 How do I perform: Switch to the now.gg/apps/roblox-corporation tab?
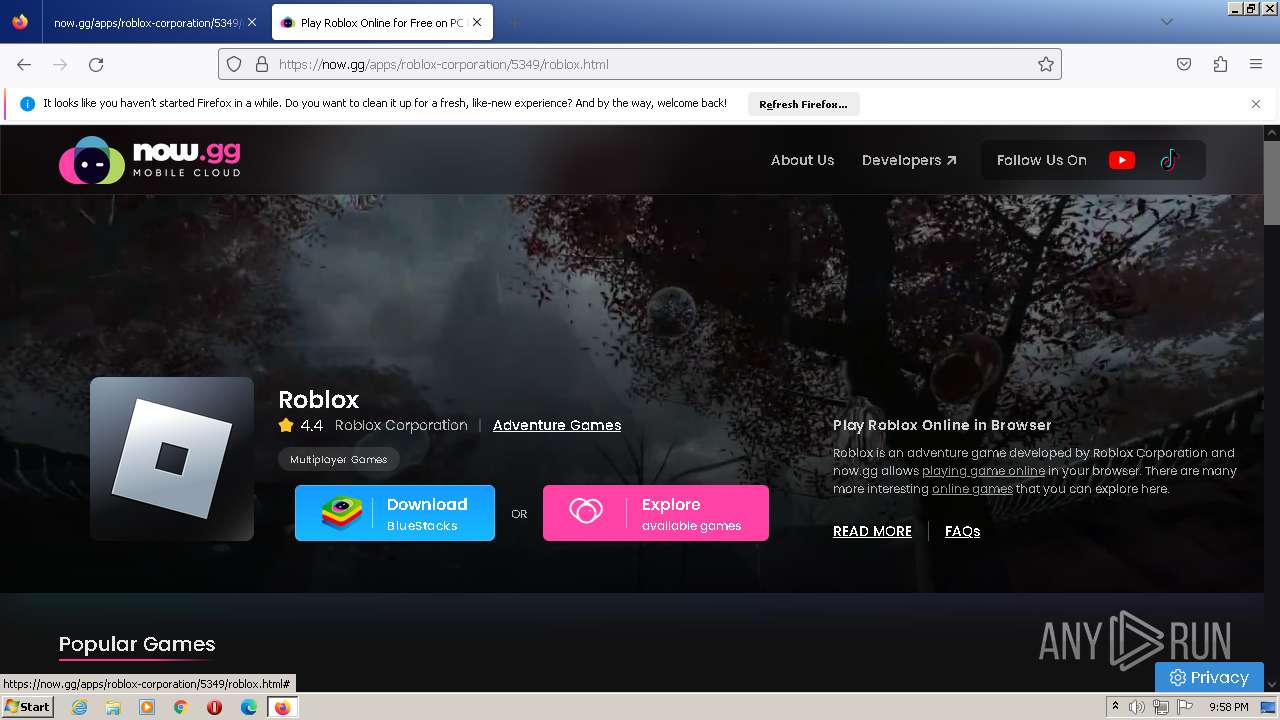(x=146, y=22)
